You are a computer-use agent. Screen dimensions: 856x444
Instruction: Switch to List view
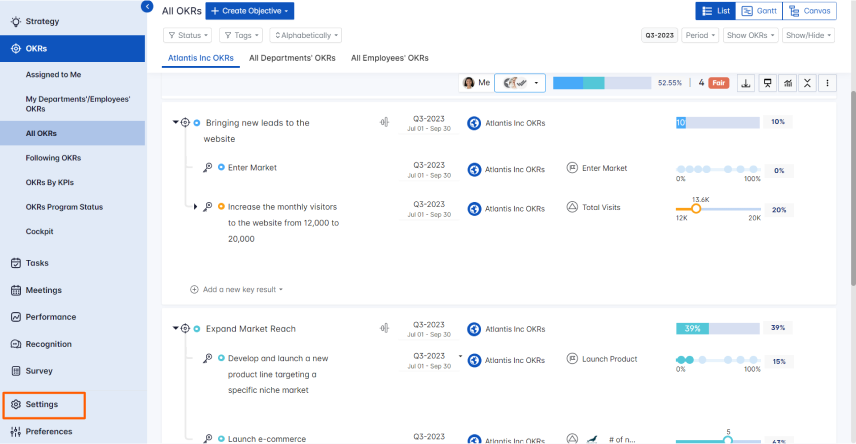716,11
